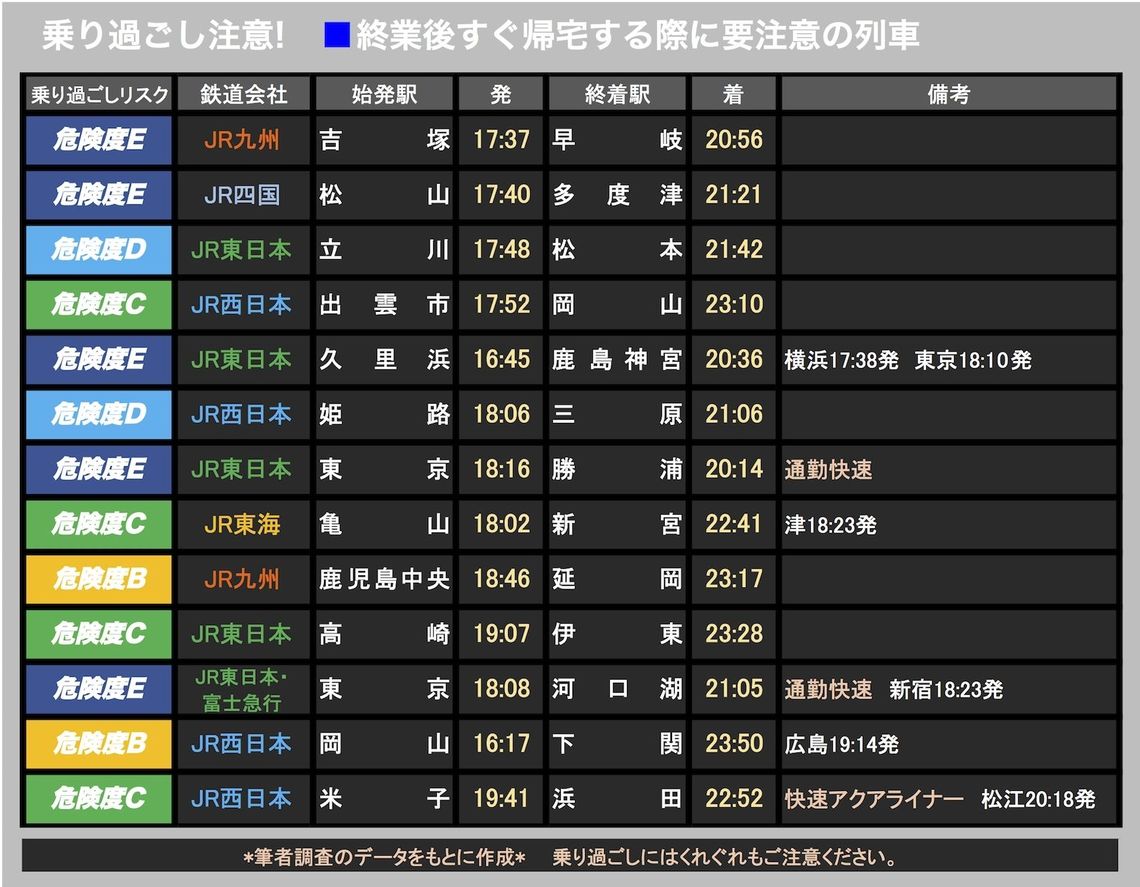
Task: Click the destination 多度津
Action: [x=617, y=195]
